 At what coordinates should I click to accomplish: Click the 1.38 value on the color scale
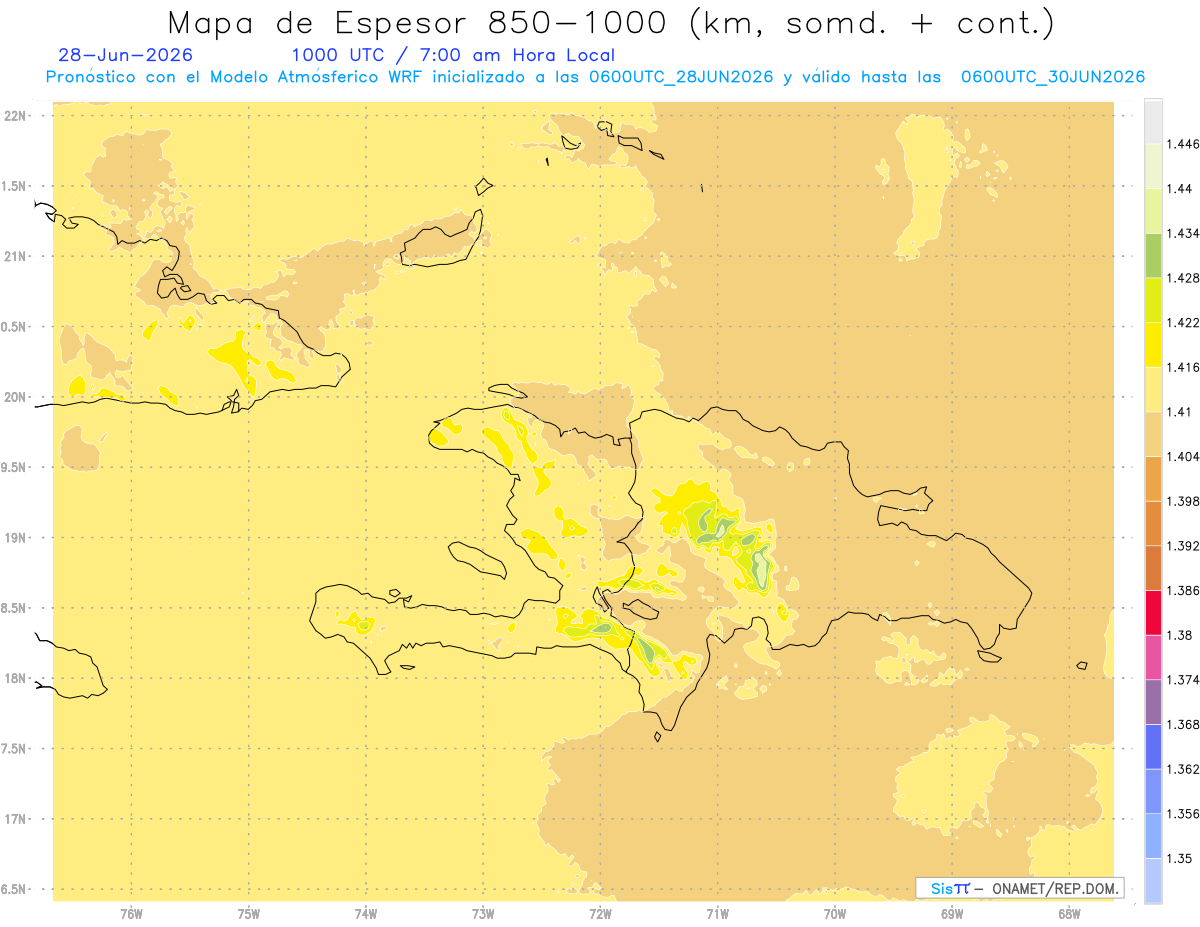click(x=1177, y=635)
